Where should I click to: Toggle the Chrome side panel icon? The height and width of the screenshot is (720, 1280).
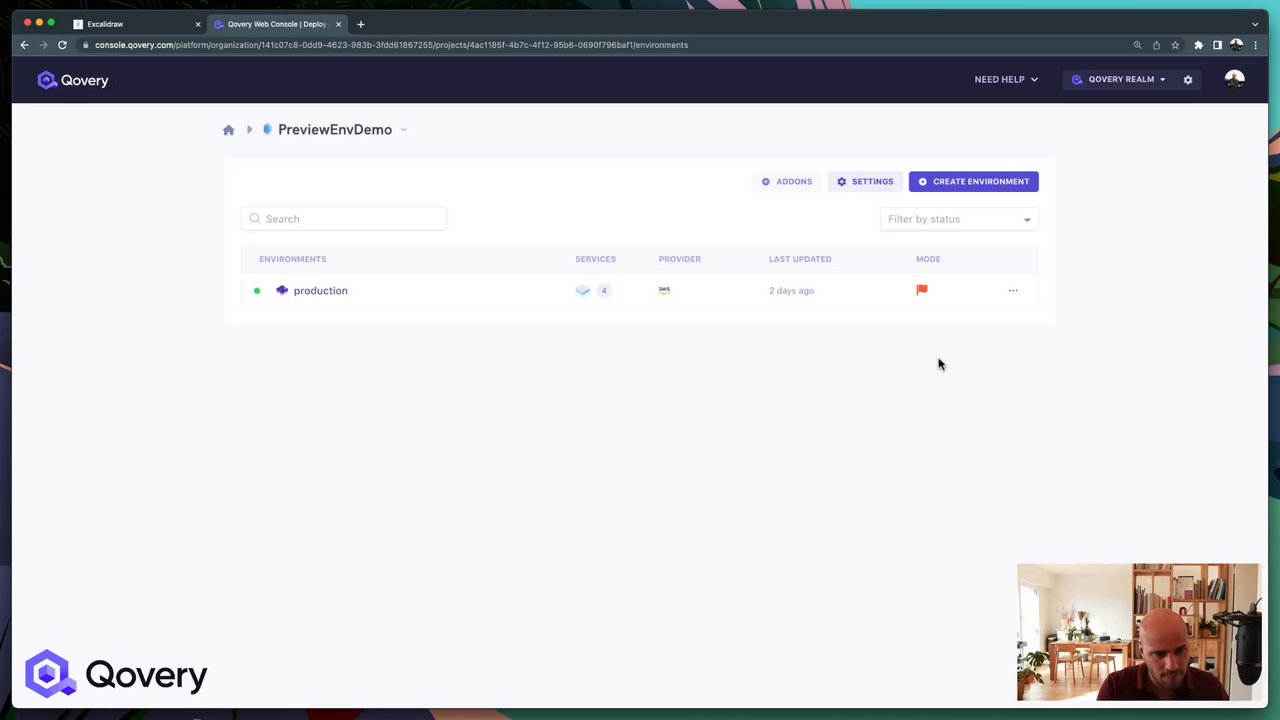pyautogui.click(x=1217, y=45)
